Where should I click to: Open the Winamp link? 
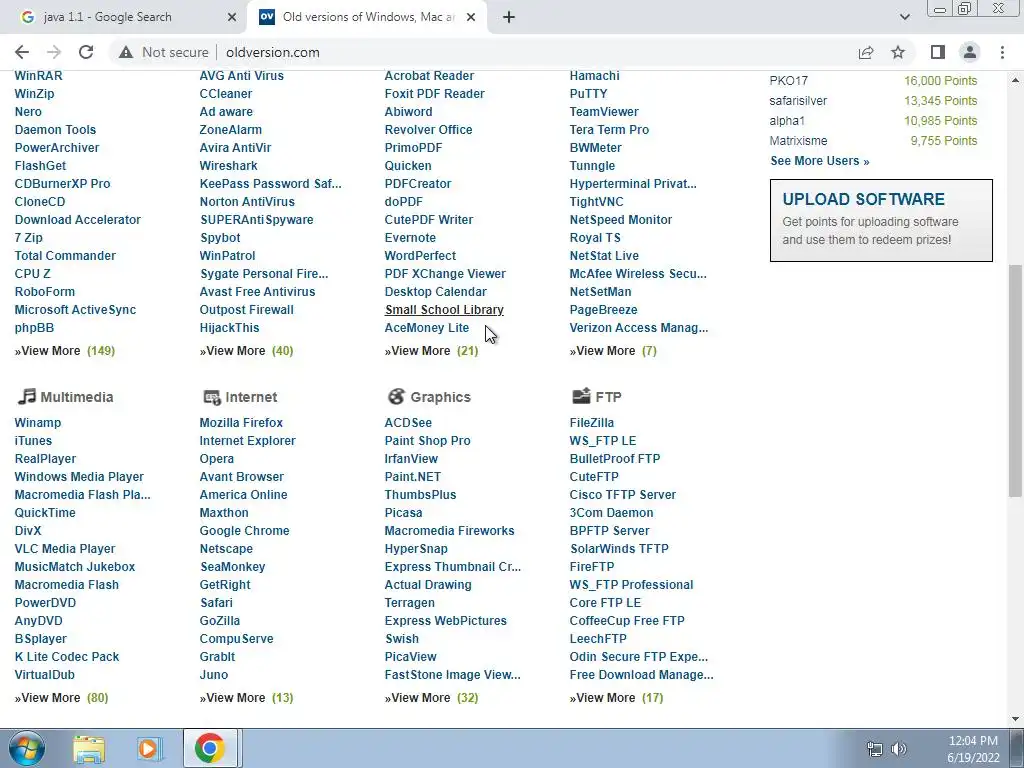pyautogui.click(x=37, y=423)
